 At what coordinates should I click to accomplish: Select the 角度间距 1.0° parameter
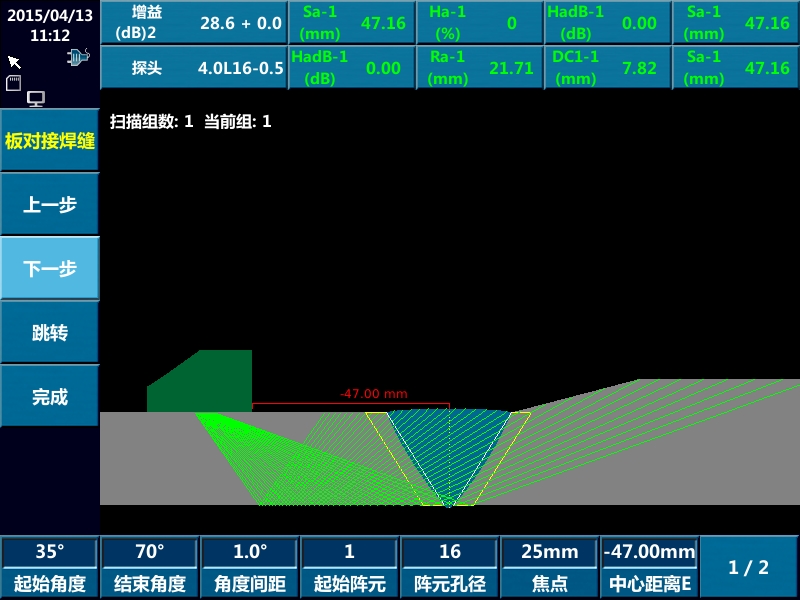pyautogui.click(x=250, y=567)
